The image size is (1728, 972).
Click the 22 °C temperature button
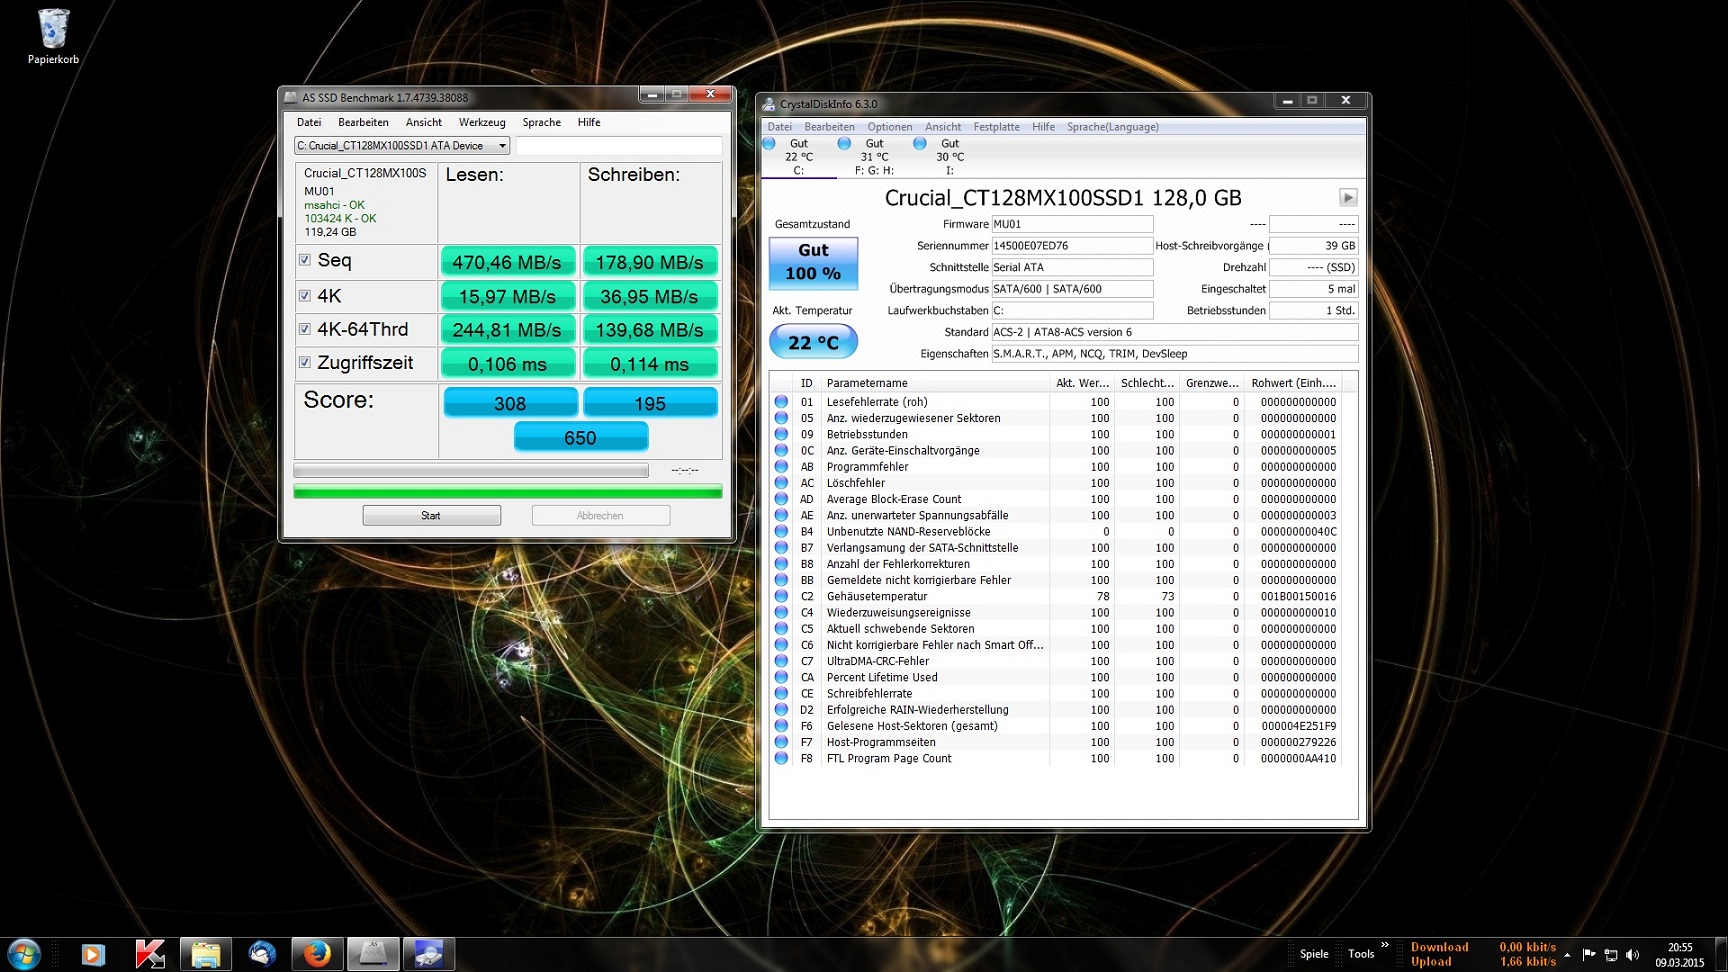(x=813, y=342)
